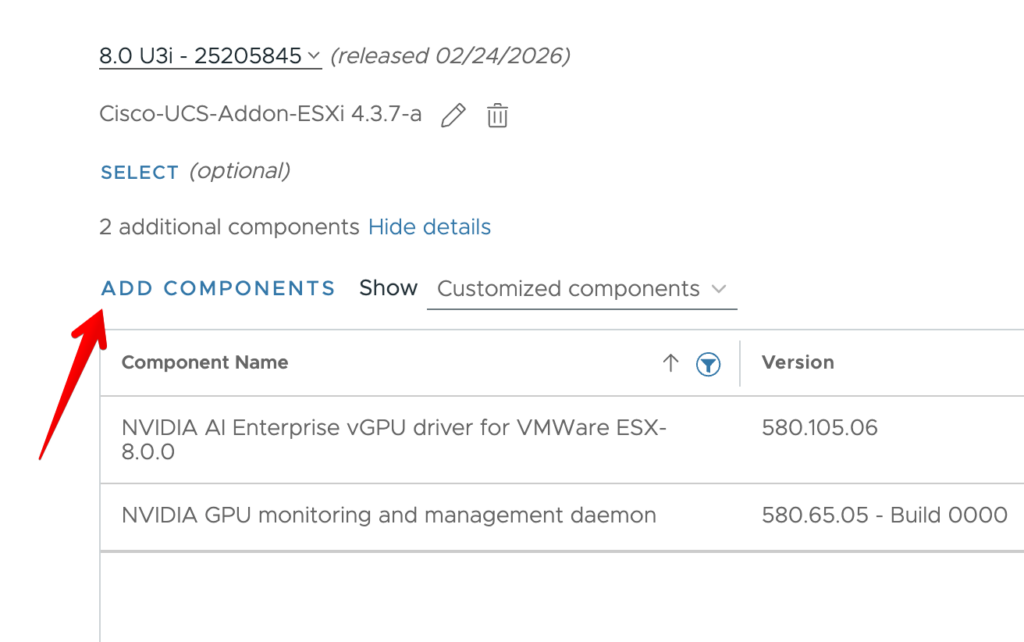The height and width of the screenshot is (642, 1024).
Task: Click the divider between Component Name and Version
Action: tap(740, 363)
